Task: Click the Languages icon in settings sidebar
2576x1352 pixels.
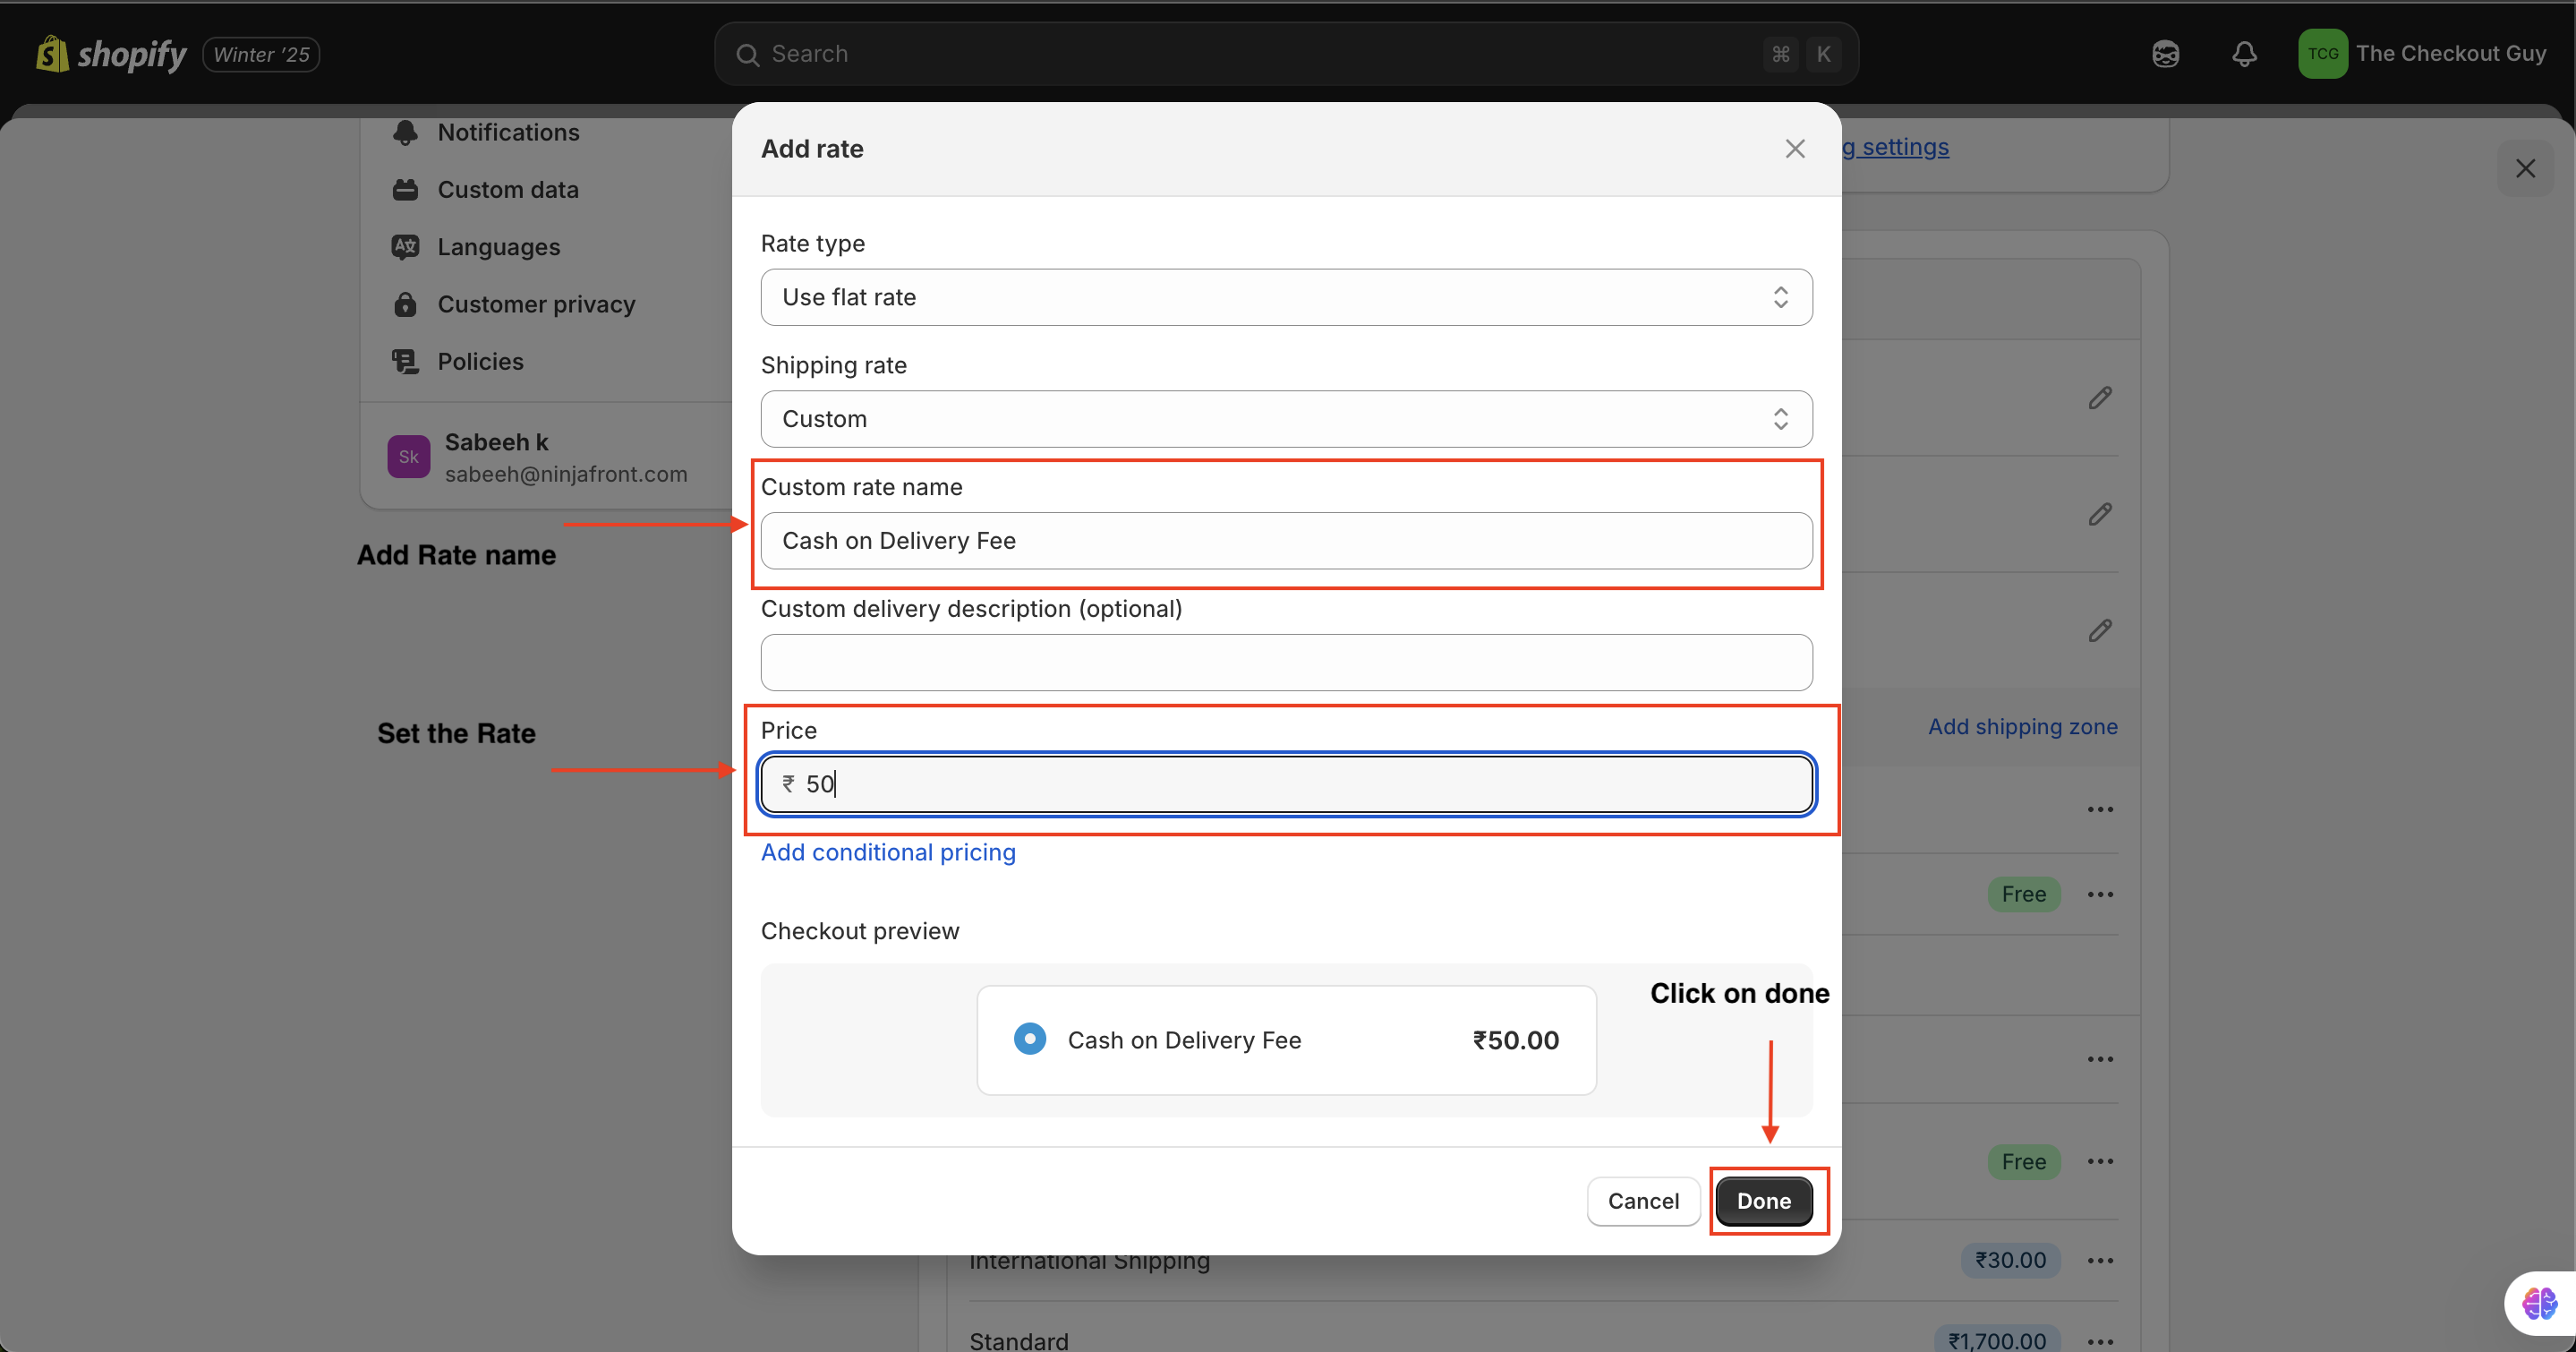Action: pyautogui.click(x=405, y=247)
